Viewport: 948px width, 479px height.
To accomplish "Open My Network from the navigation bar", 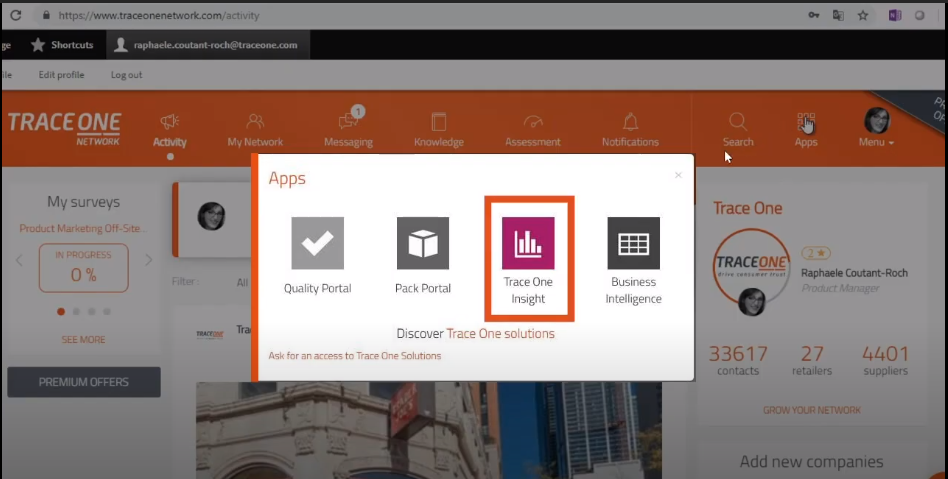I will tap(255, 131).
